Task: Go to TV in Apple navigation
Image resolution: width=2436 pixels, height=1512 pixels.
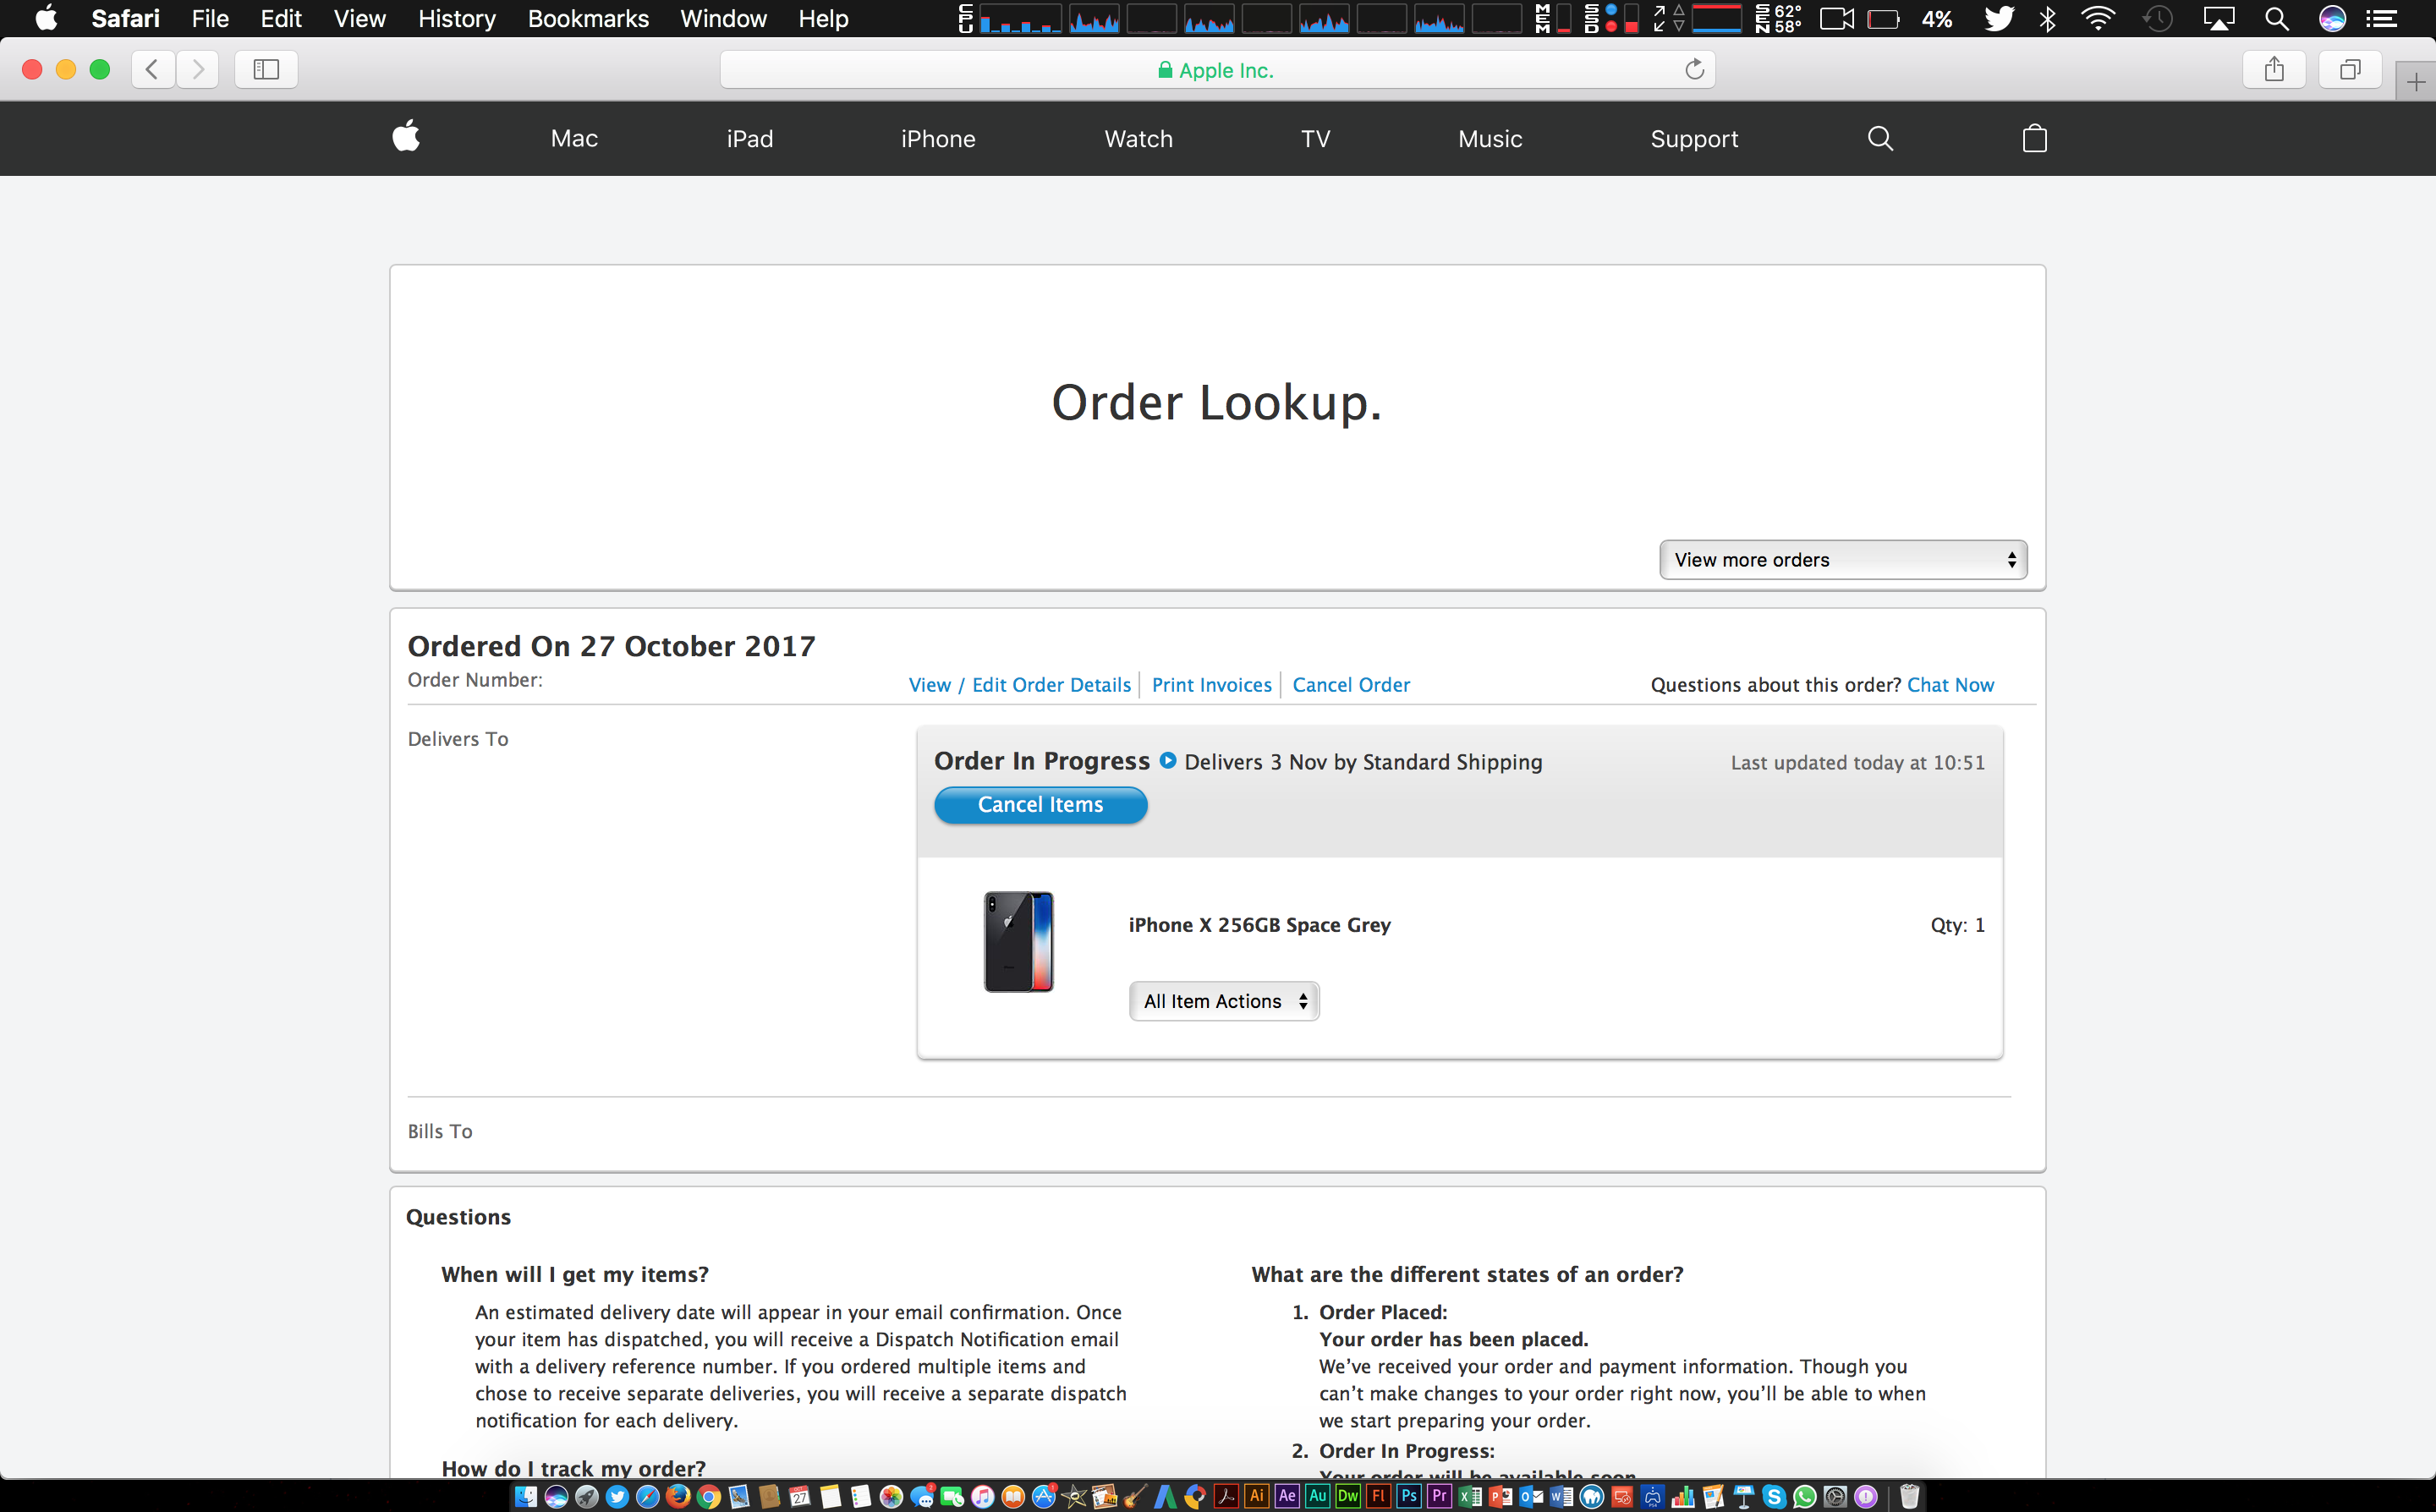Action: coord(1316,139)
